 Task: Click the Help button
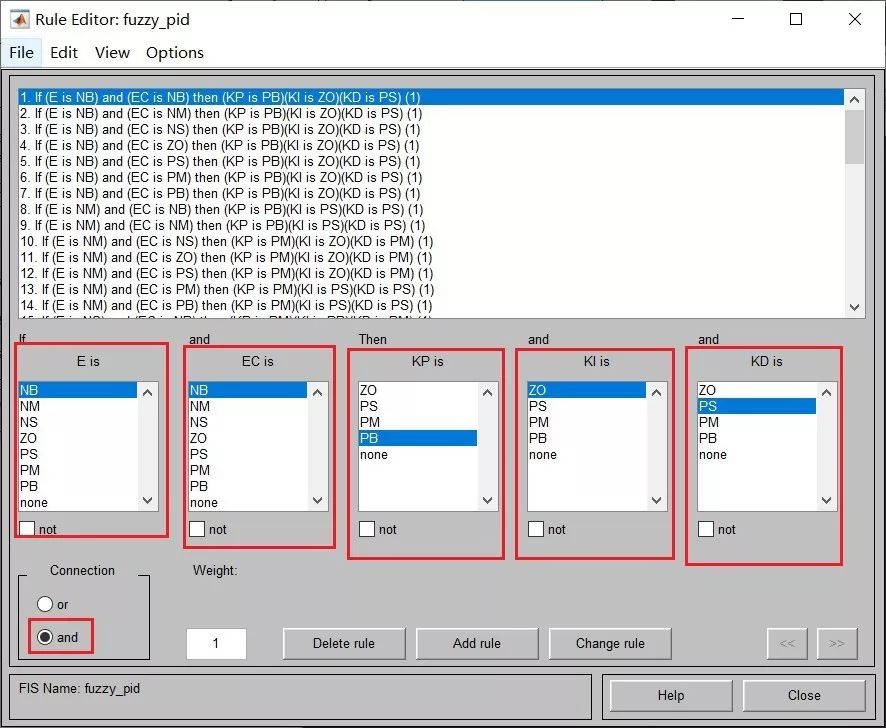click(x=671, y=695)
